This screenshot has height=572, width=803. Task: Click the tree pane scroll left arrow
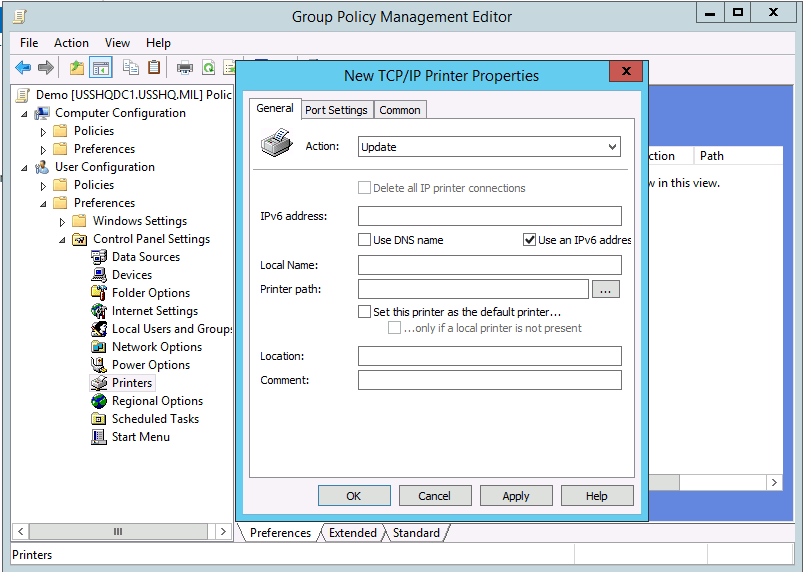click(x=20, y=532)
